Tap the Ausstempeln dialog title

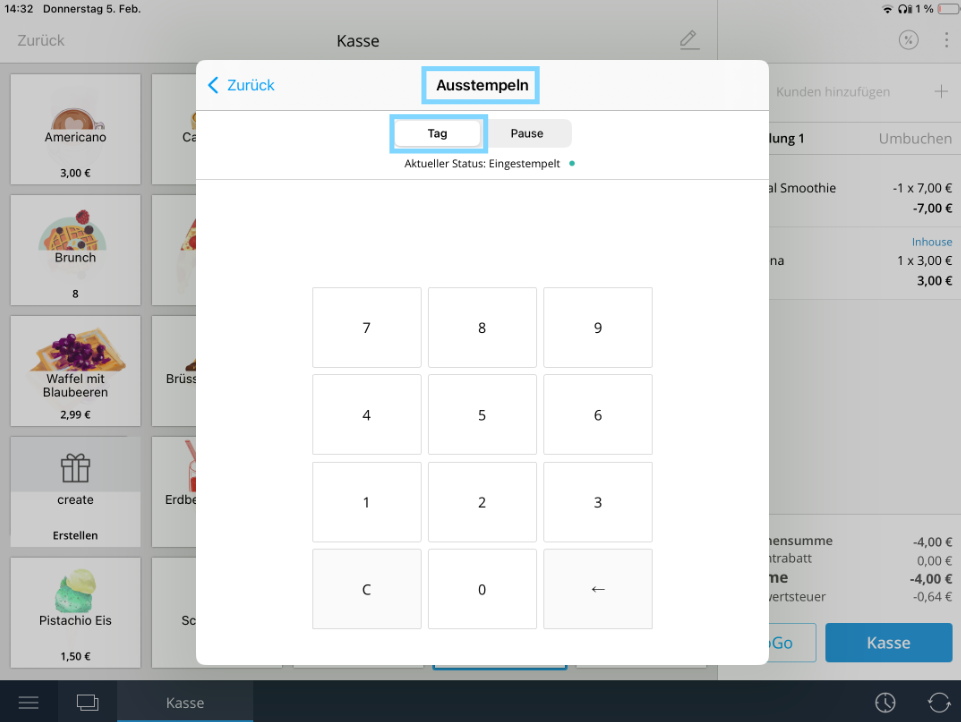(482, 85)
